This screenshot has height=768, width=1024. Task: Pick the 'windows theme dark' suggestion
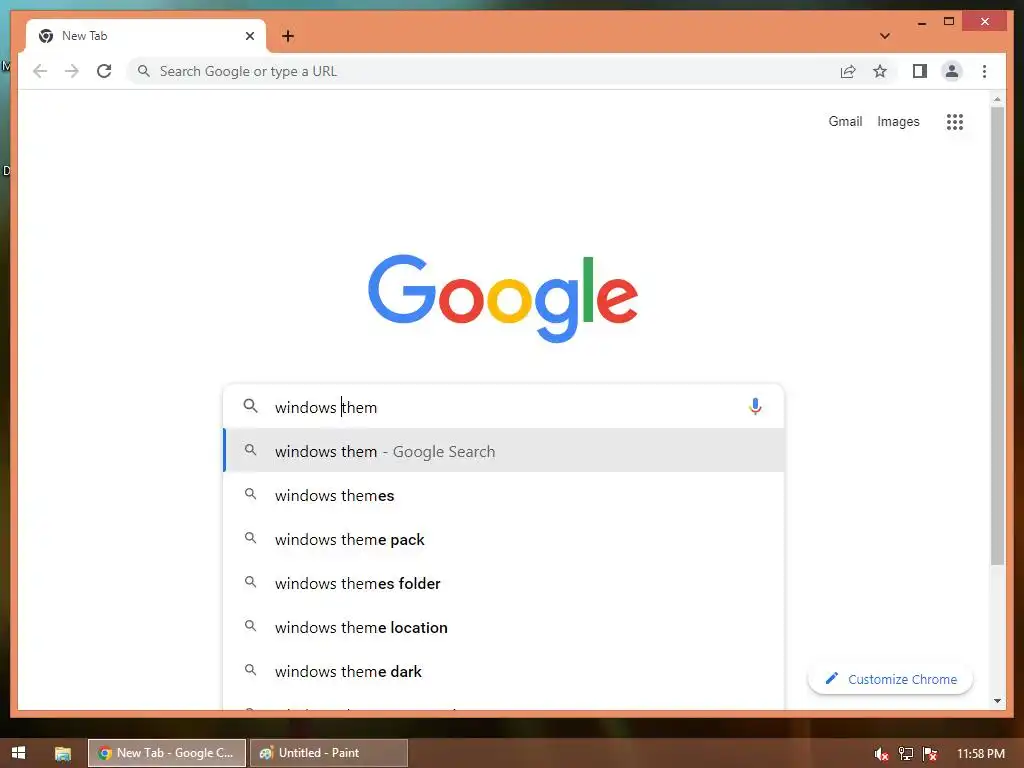pos(504,671)
